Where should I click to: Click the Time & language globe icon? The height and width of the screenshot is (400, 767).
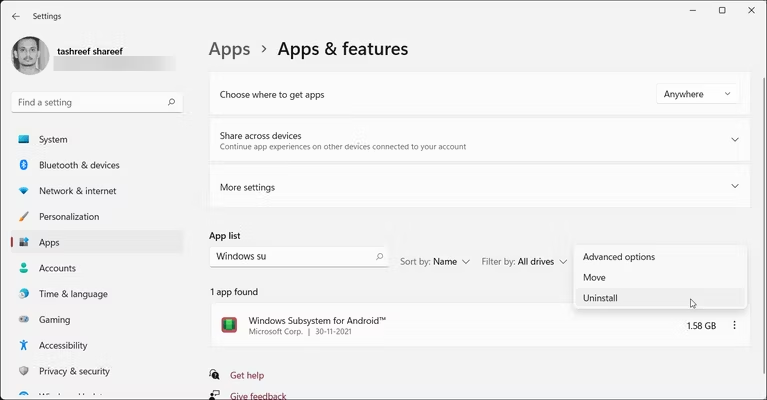point(23,293)
